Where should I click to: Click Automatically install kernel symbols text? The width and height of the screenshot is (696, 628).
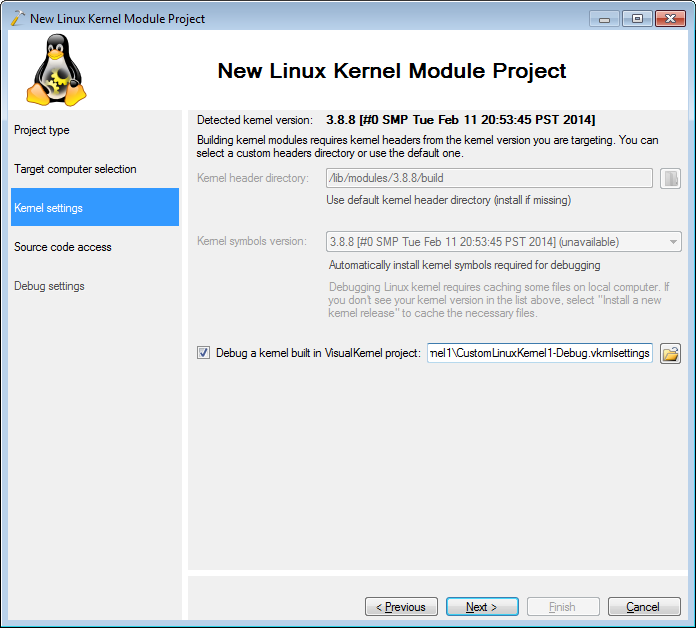tap(464, 265)
